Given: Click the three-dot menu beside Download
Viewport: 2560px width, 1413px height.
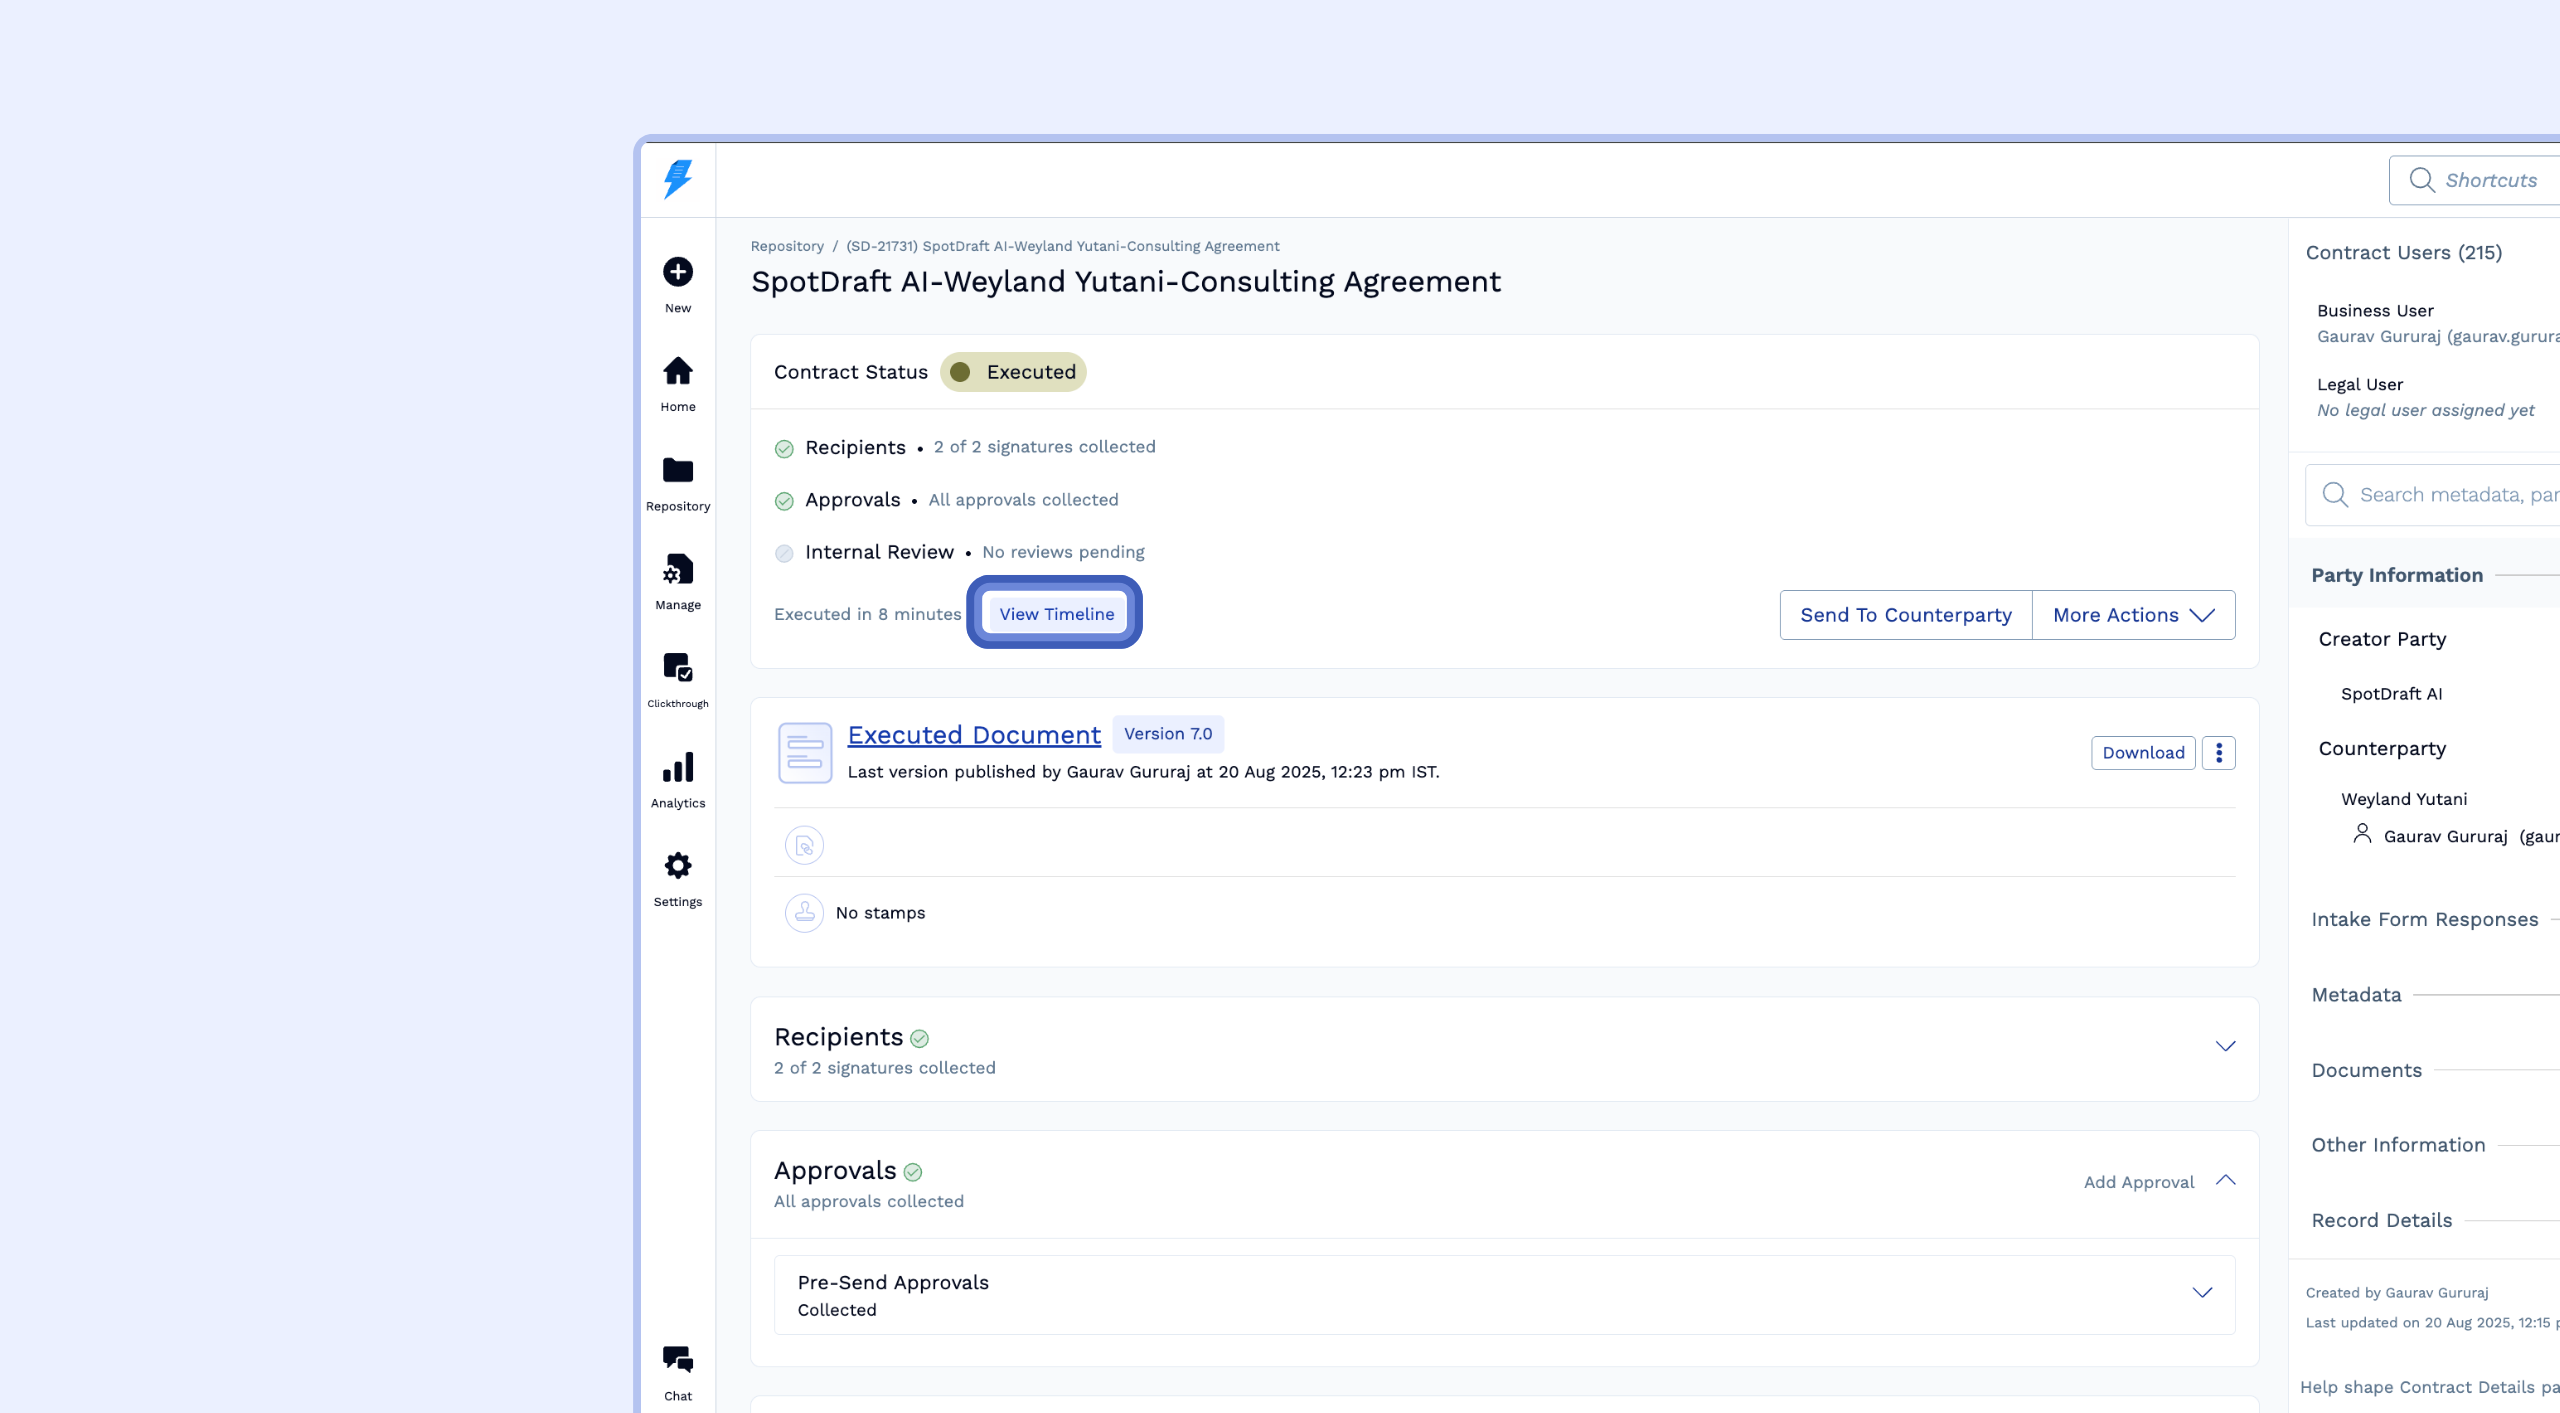Looking at the screenshot, I should point(2218,753).
